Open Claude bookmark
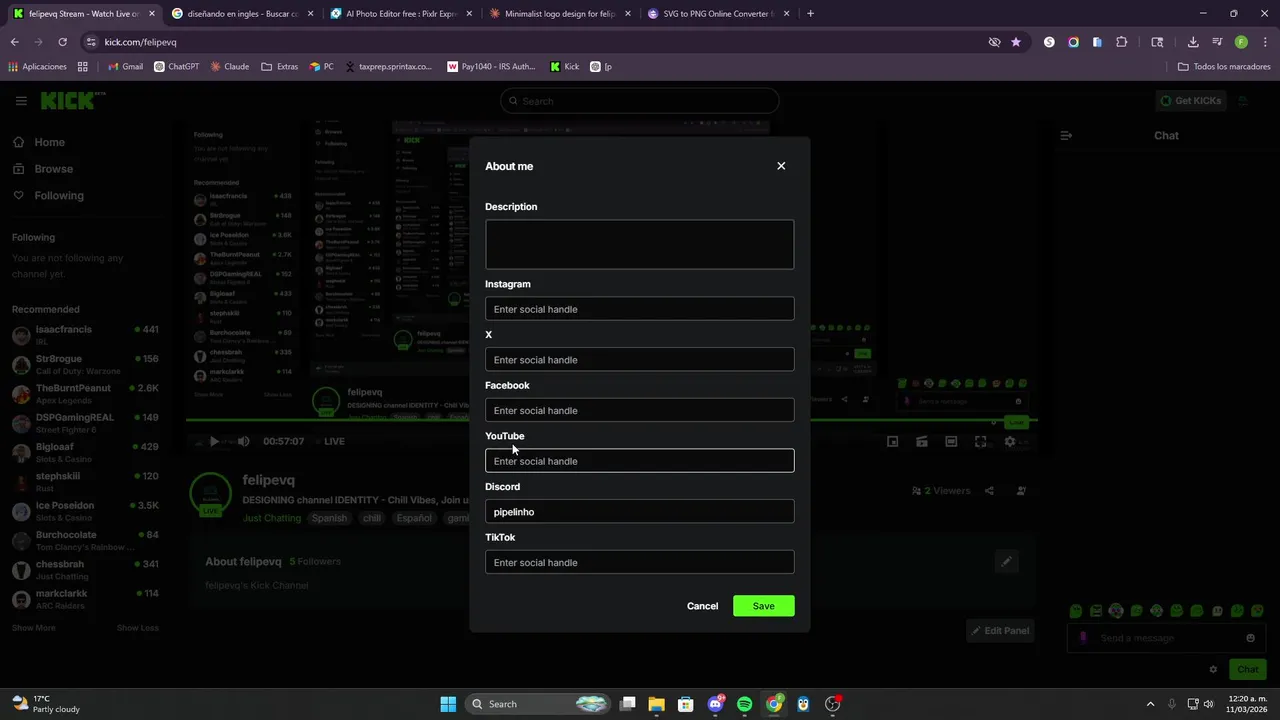The height and width of the screenshot is (720, 1280). coord(229,67)
